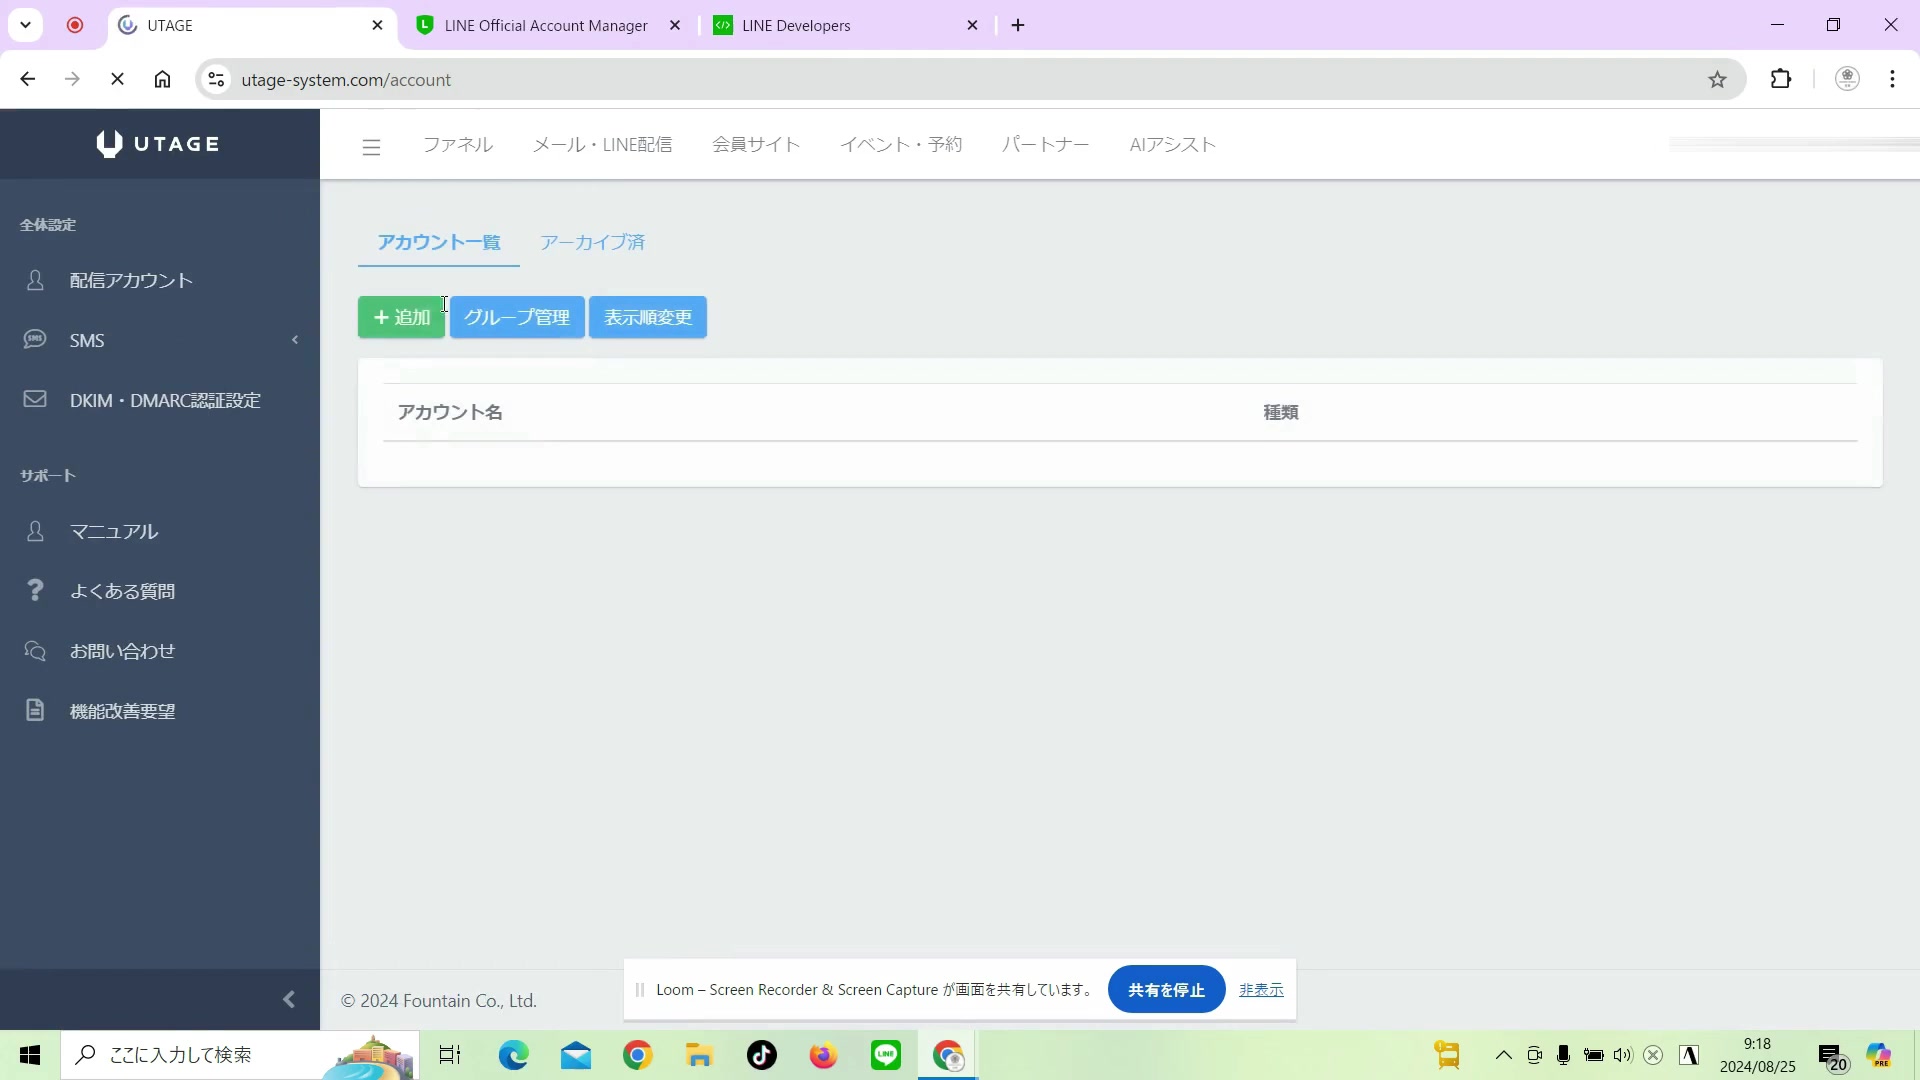Stop sharing with the 共有を停止 button
Image resolution: width=1920 pixels, height=1080 pixels.
1166,989
